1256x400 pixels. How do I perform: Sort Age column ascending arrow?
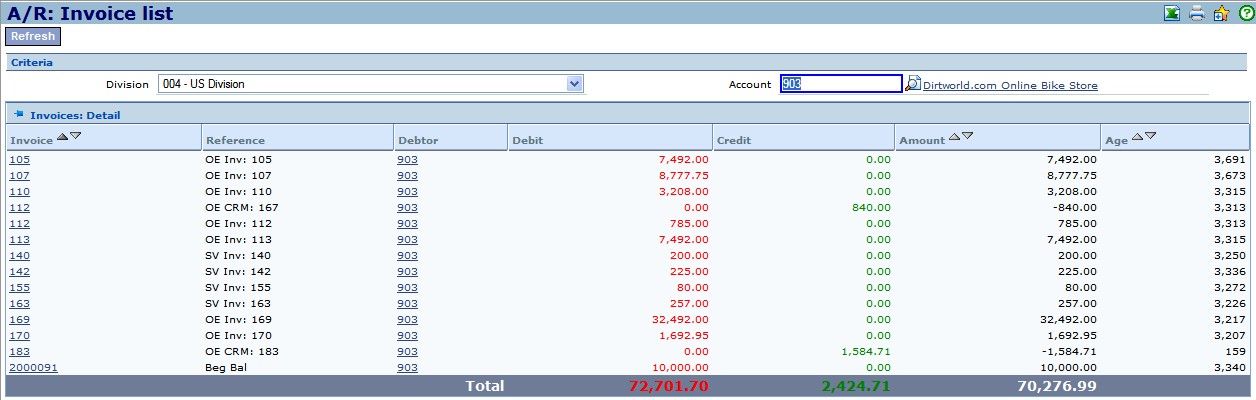1136,136
